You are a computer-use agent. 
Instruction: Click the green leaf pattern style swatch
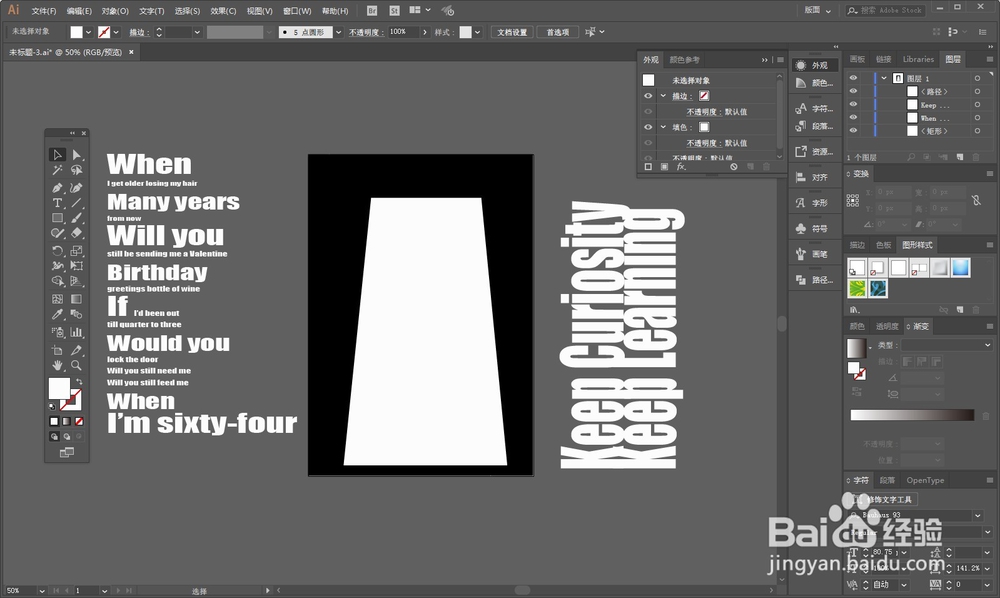[857, 289]
